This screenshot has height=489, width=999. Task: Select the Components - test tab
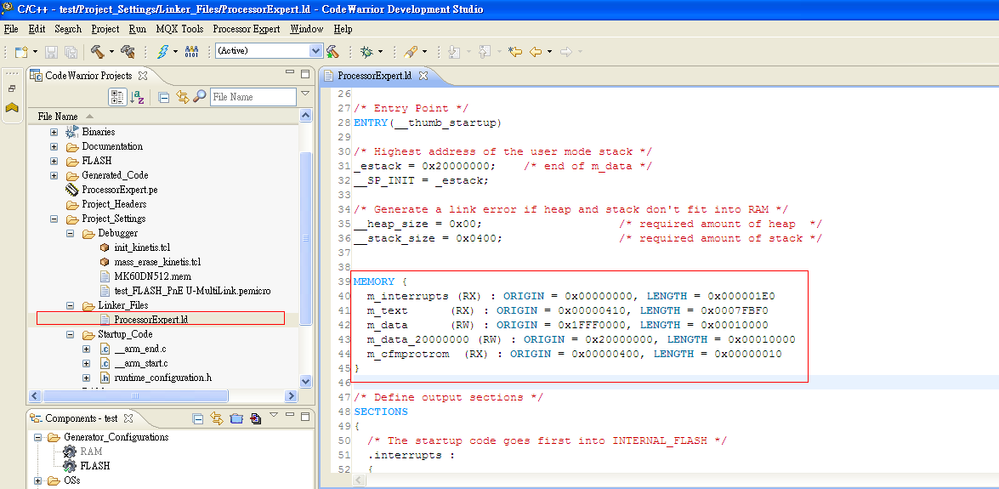point(80,418)
